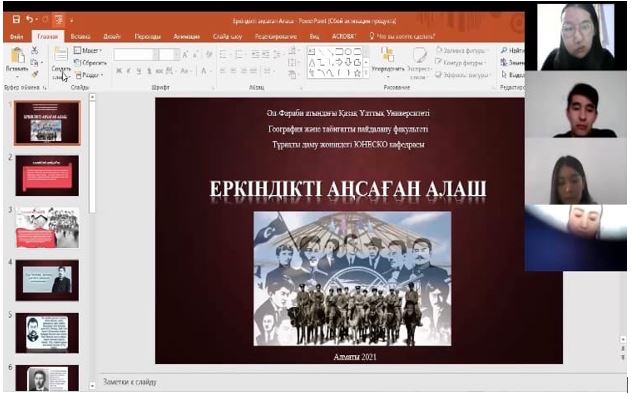The image size is (631, 394).
Task: Pick the triangle shape in gallery
Action: (x=312, y=62)
